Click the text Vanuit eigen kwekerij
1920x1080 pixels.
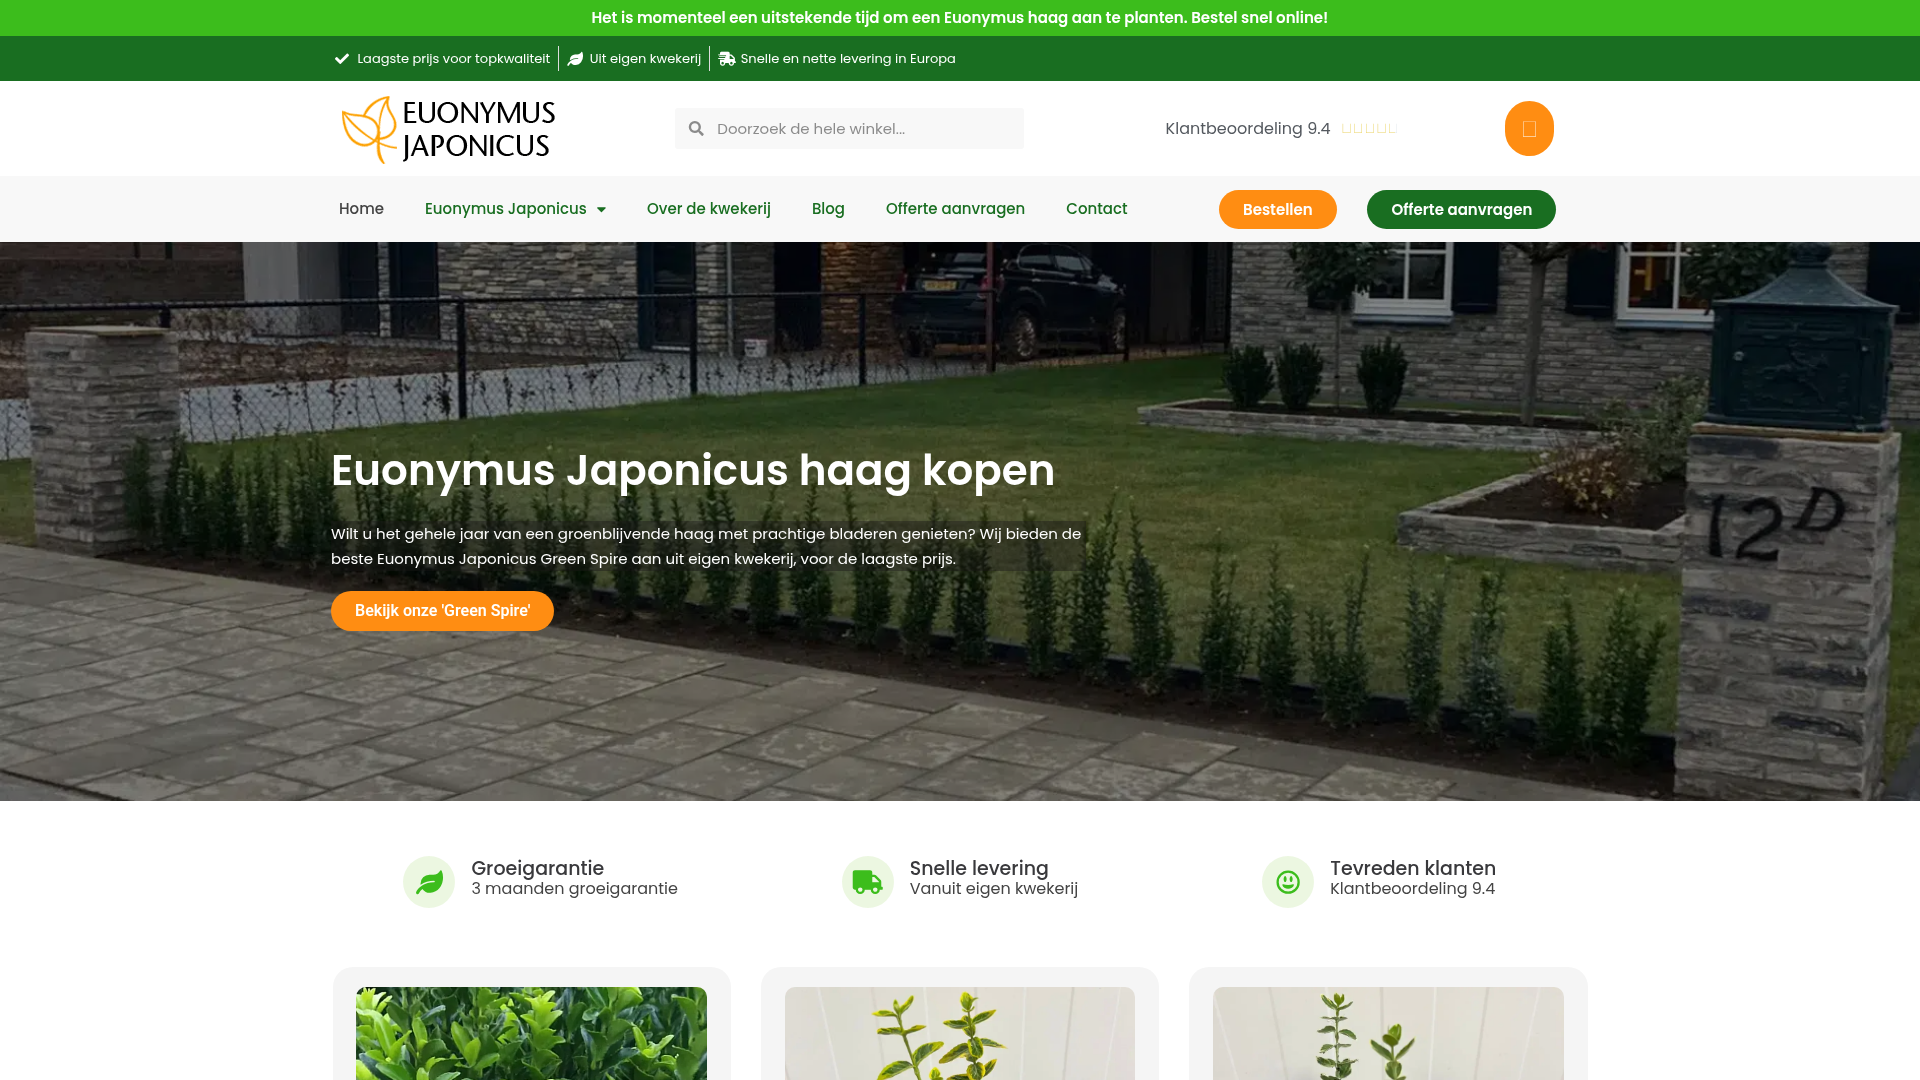pos(994,888)
